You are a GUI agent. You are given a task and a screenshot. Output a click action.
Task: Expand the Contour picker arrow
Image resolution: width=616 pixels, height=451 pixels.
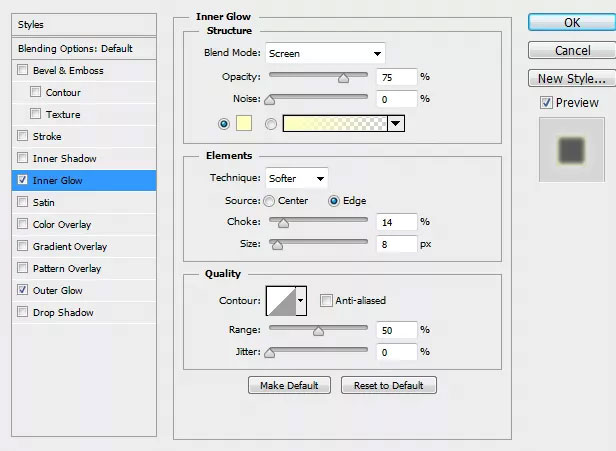pos(301,301)
